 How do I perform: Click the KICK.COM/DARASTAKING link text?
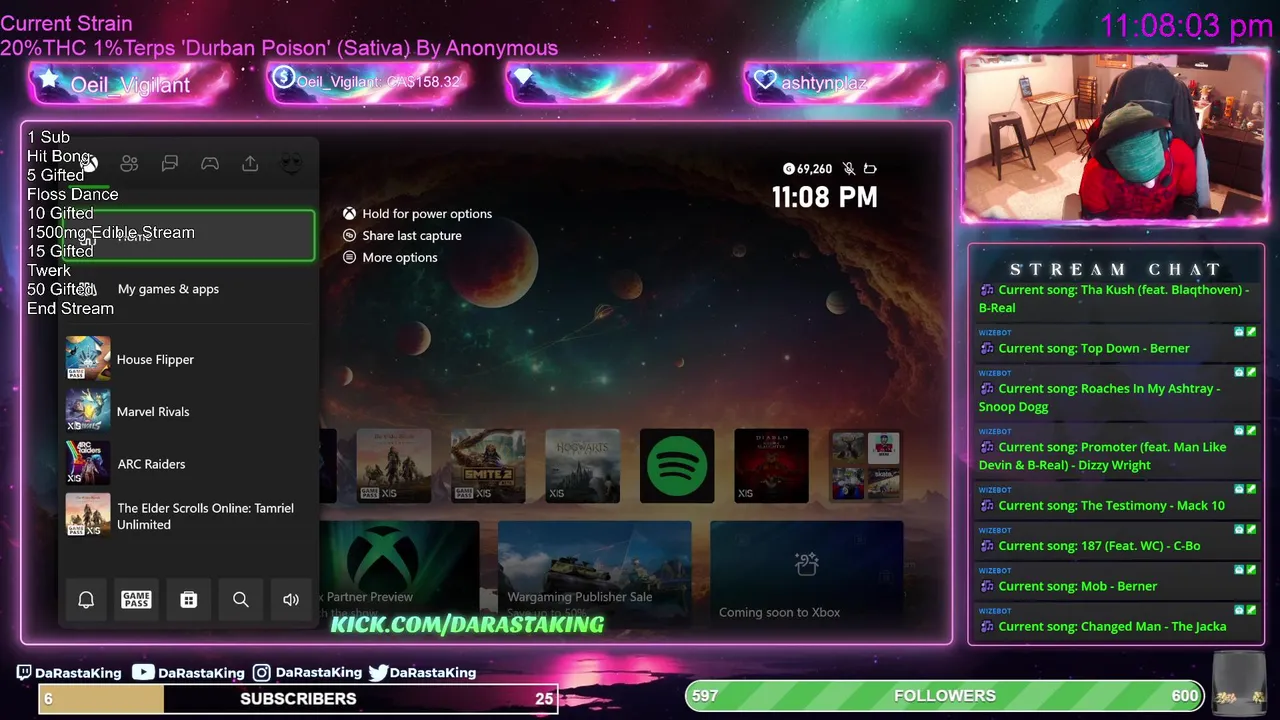click(x=467, y=624)
